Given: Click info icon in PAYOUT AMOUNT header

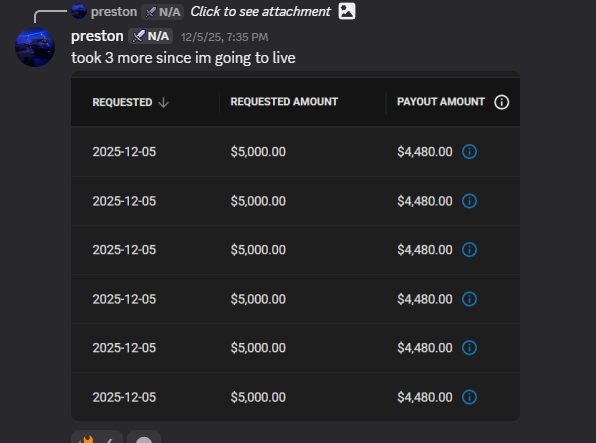Looking at the screenshot, I should (502, 102).
